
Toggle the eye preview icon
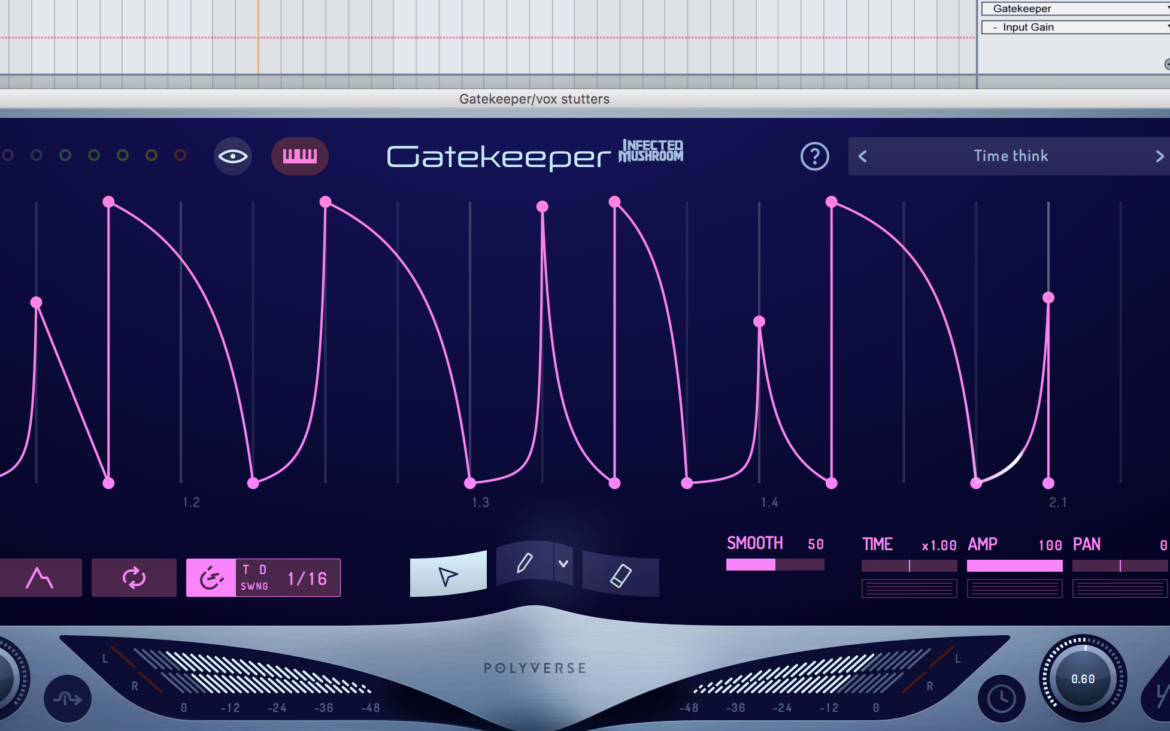(x=232, y=156)
